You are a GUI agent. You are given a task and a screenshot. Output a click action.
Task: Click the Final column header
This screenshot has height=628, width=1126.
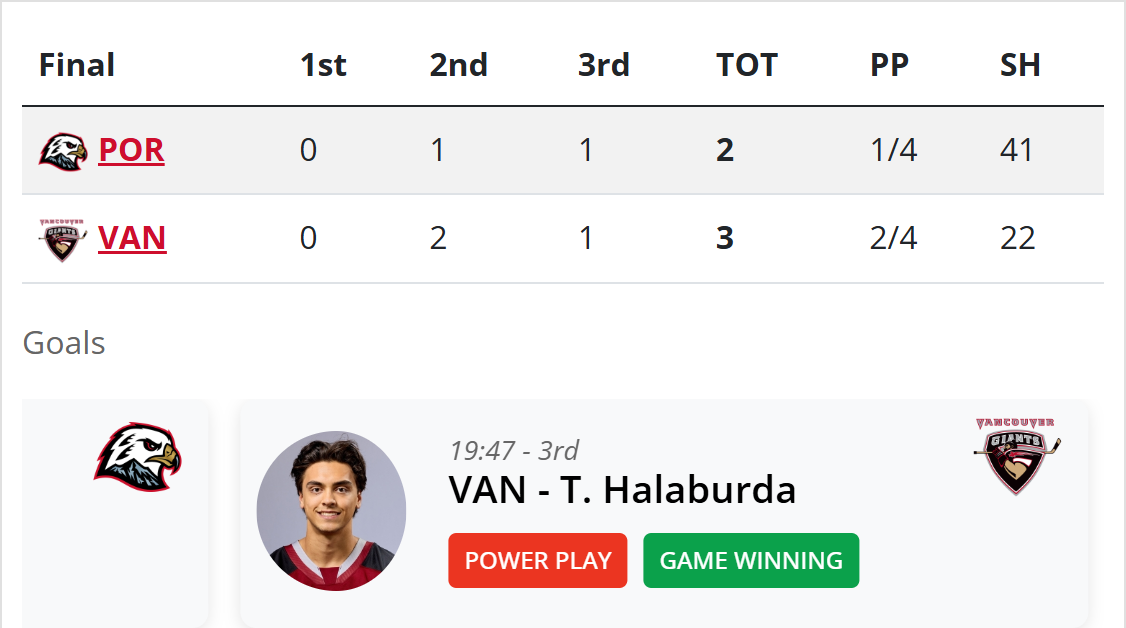click(77, 65)
